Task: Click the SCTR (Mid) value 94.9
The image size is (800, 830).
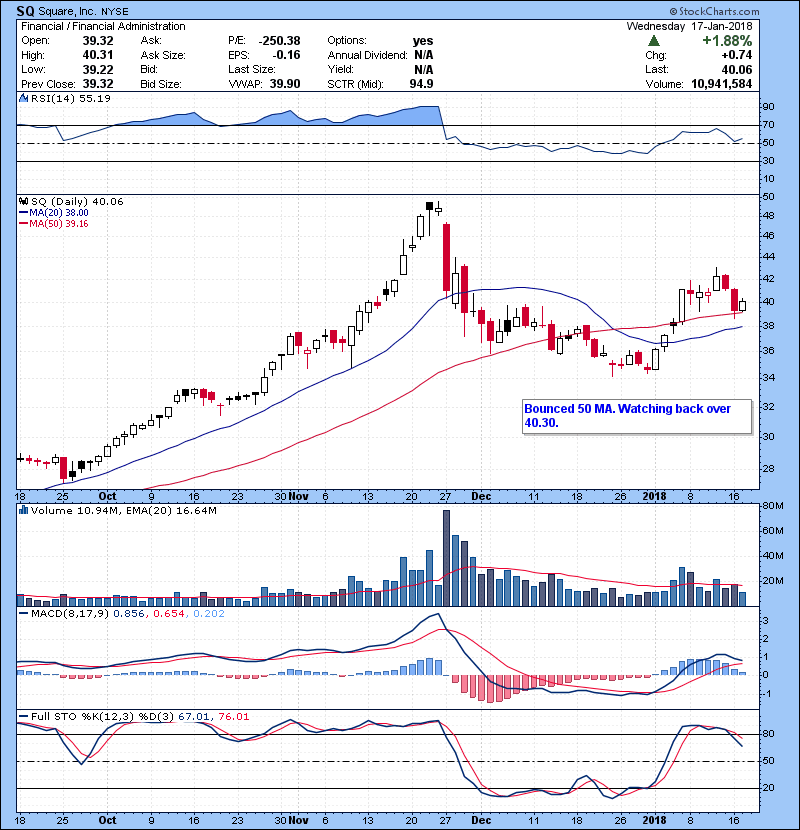Action: 421,84
